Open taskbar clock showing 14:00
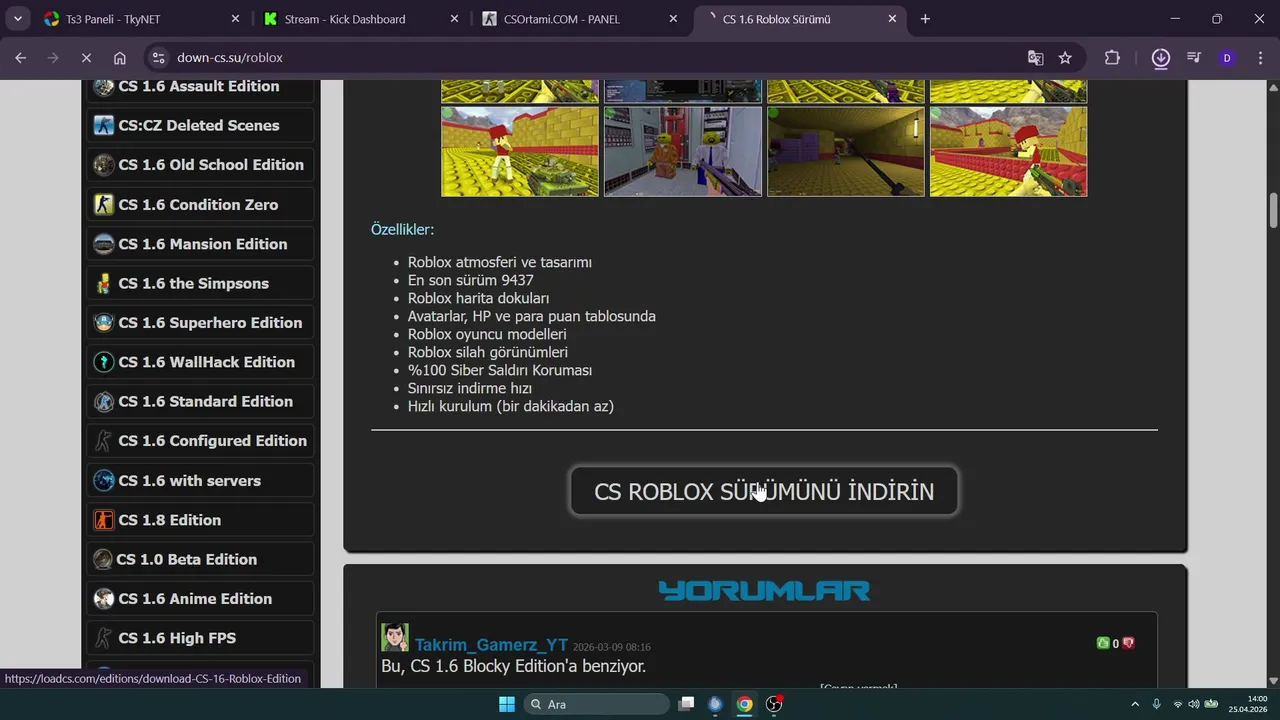 1248,704
